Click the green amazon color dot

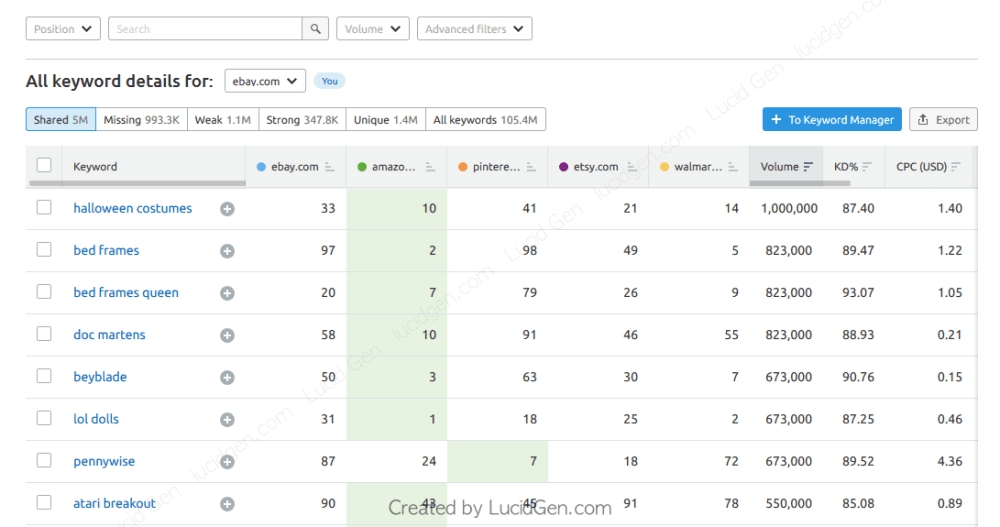coord(362,167)
